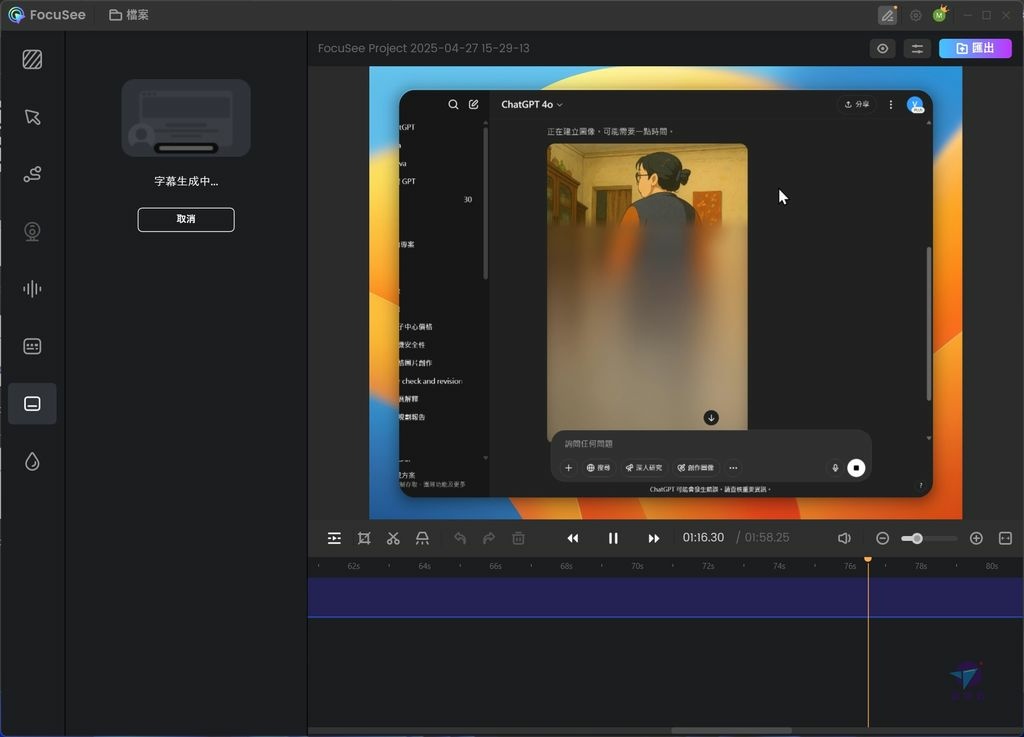This screenshot has width=1024, height=737.
Task: Cancel subtitle generation with 取消
Action: 186,219
